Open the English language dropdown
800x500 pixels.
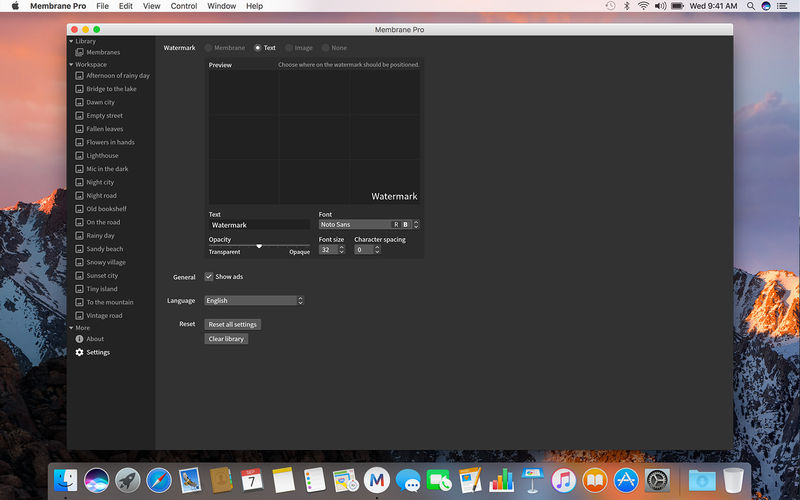pos(254,301)
